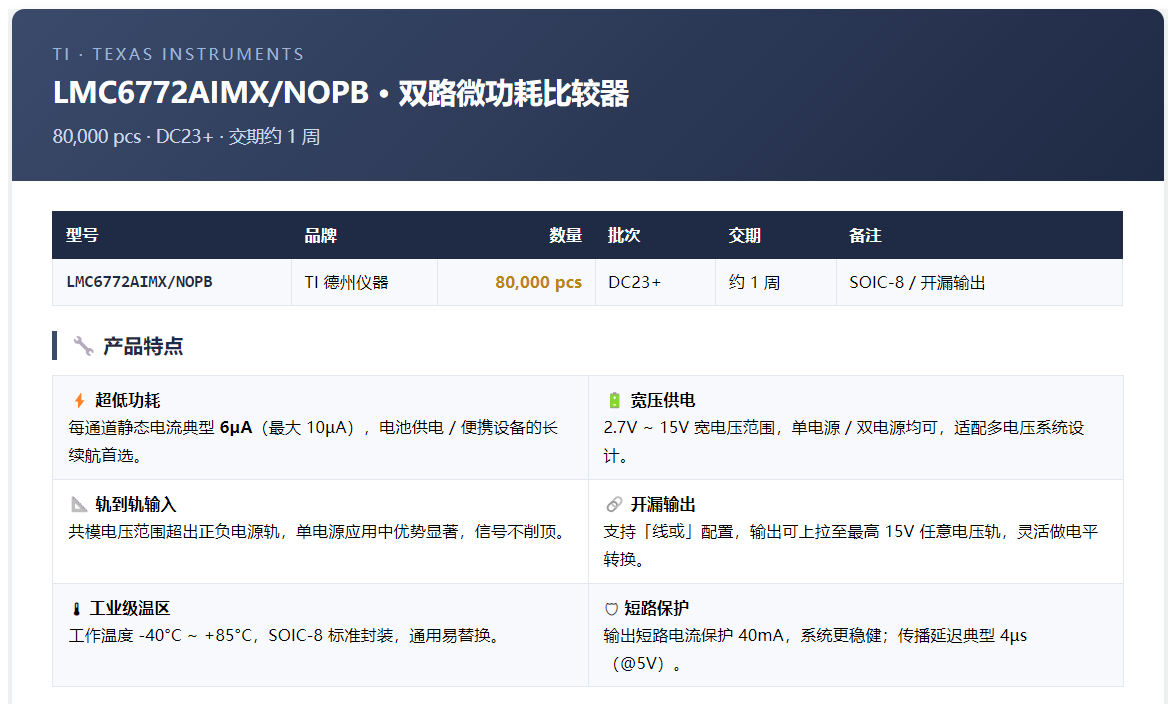Image resolution: width=1176 pixels, height=704 pixels.
Task: Click the 产品特点 section heading
Action: pyautogui.click(x=143, y=346)
